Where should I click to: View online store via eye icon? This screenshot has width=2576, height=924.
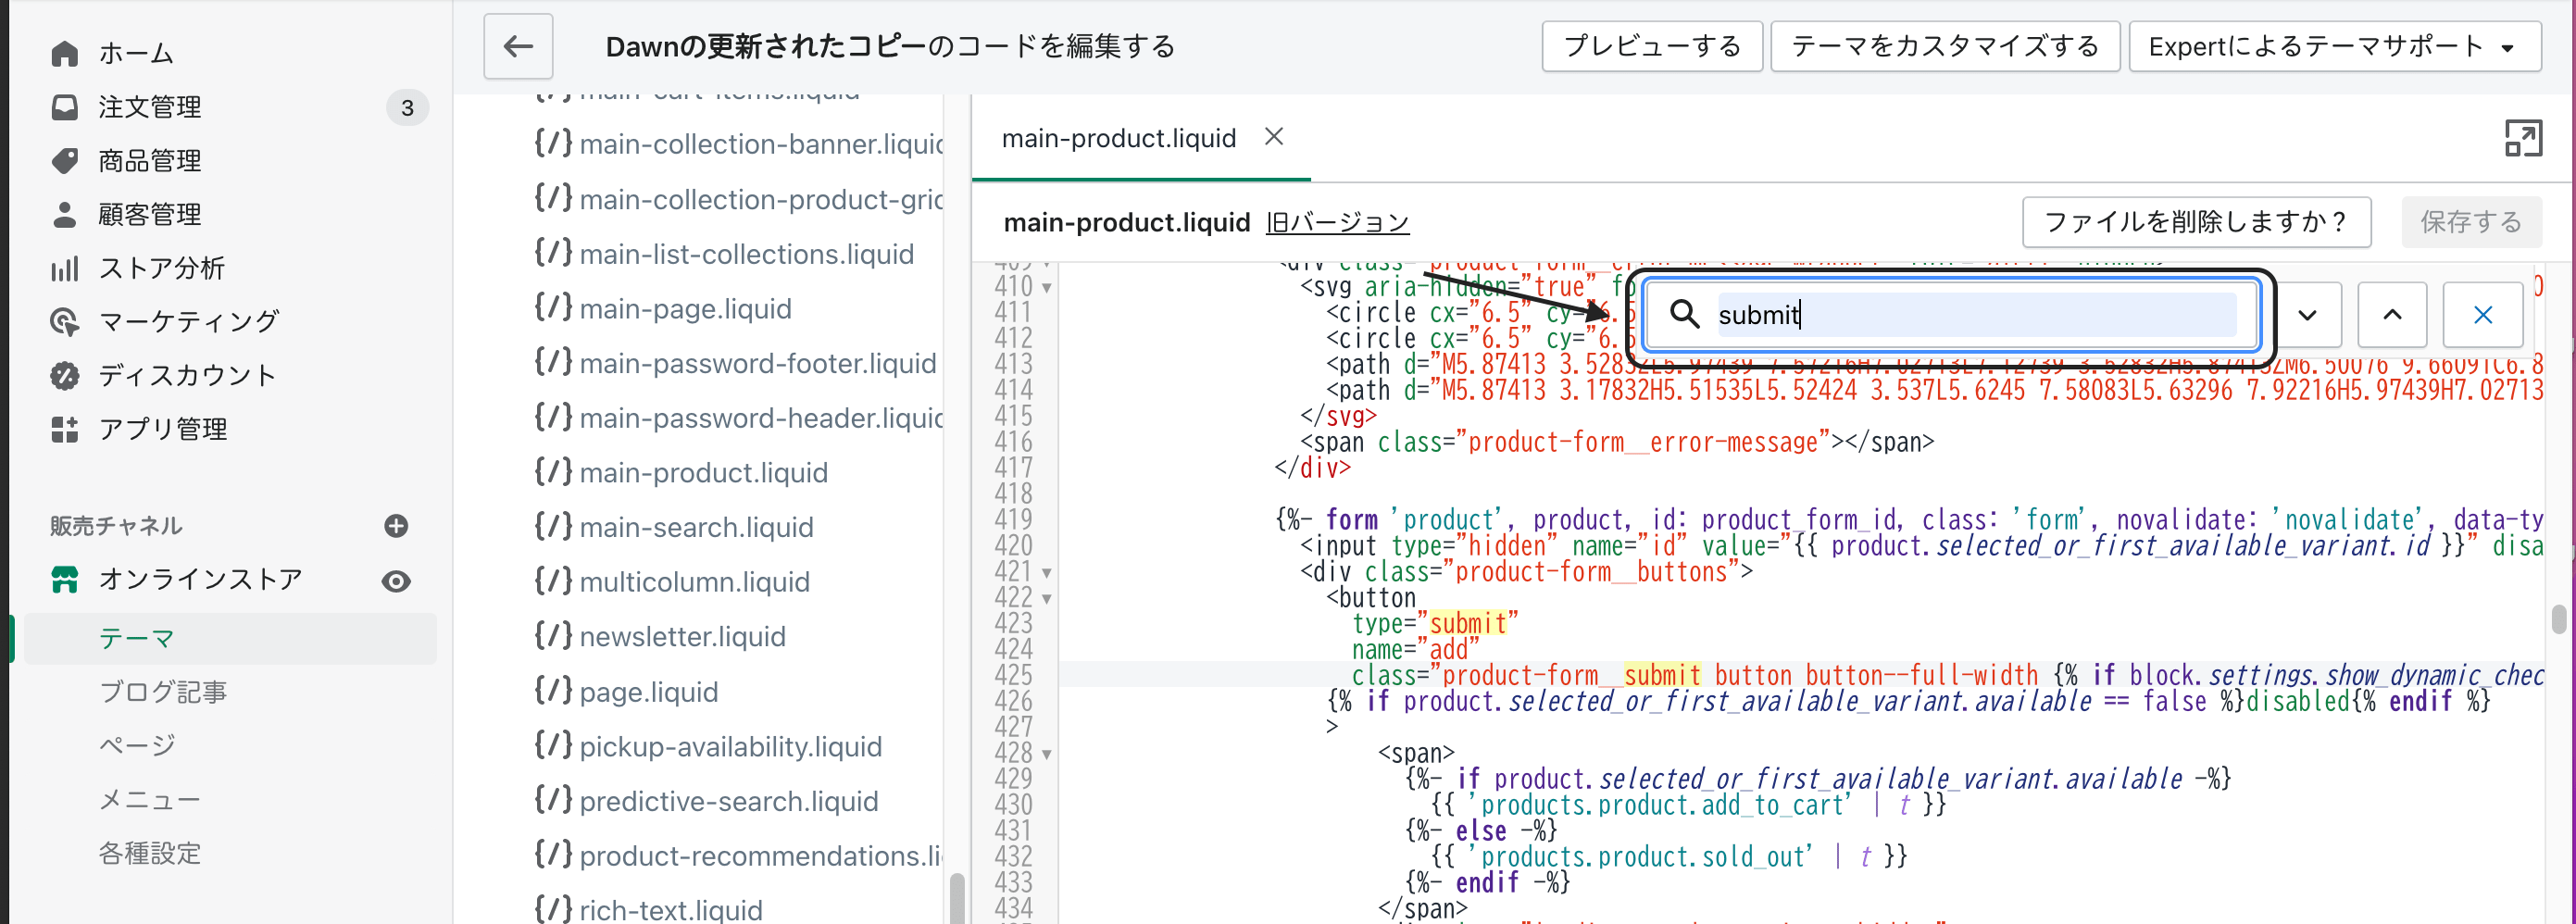[396, 581]
